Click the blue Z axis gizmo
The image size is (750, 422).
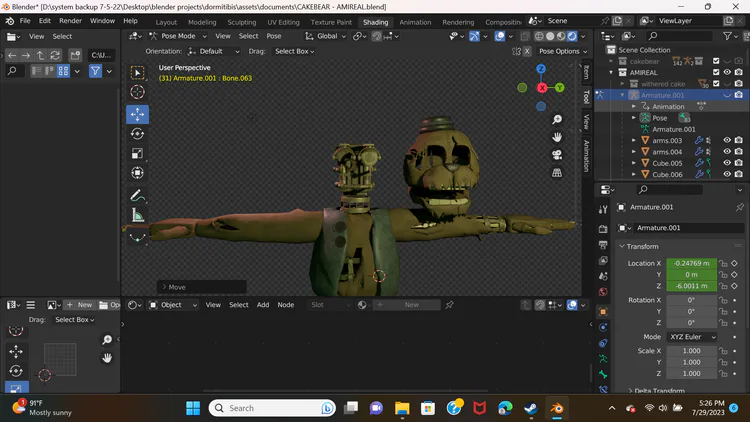pyautogui.click(x=541, y=69)
